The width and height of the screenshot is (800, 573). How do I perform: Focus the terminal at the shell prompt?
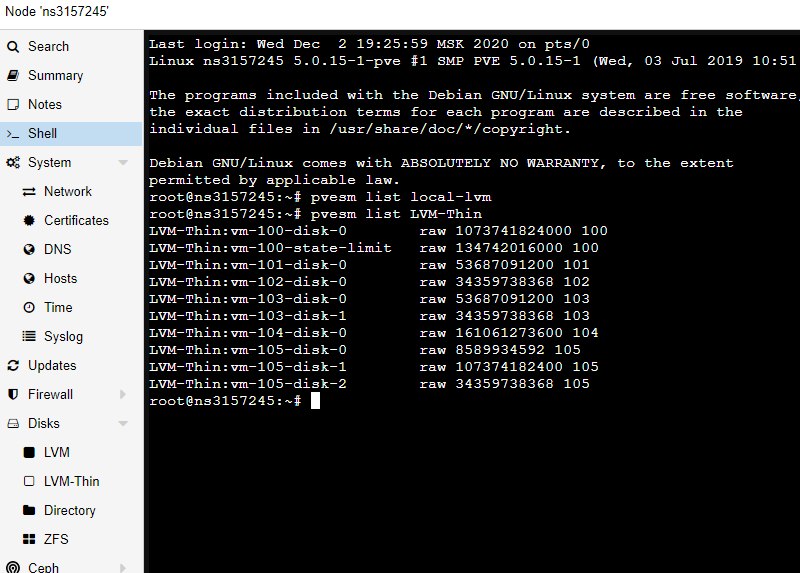(315, 401)
